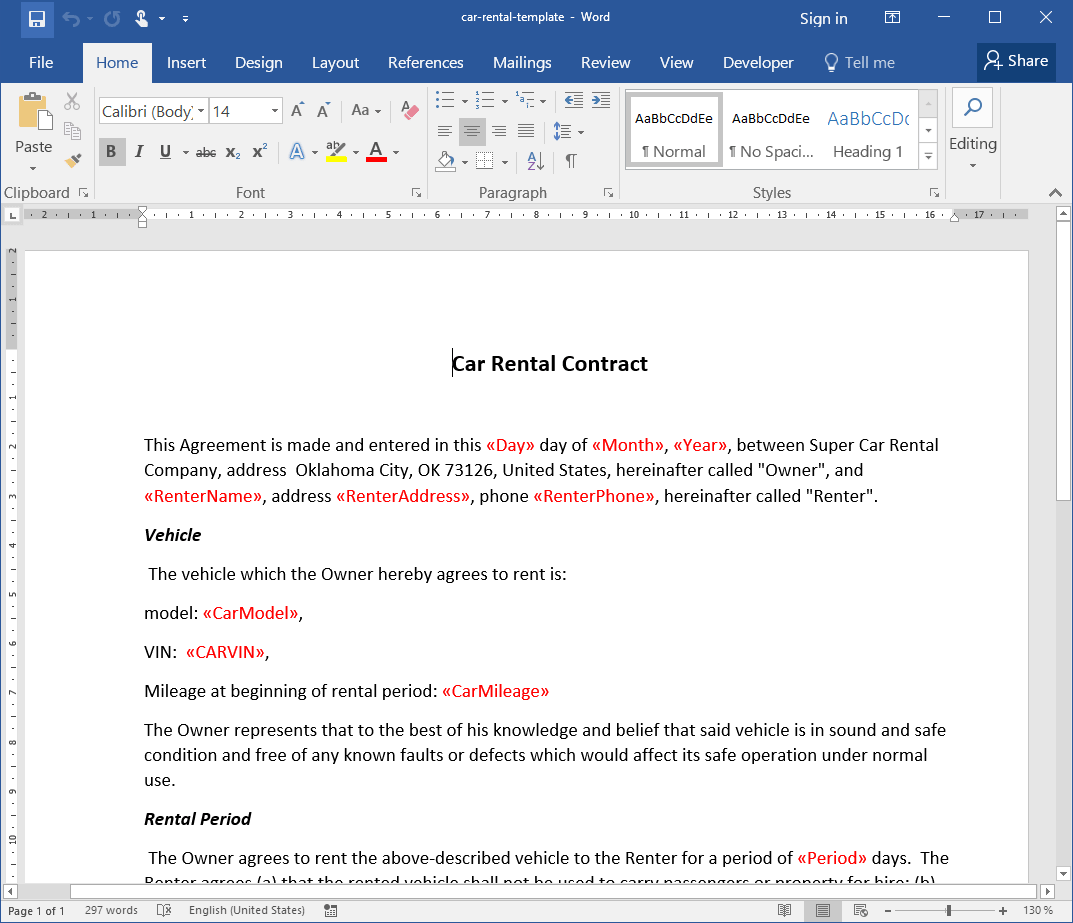1073x923 pixels.
Task: Enable center alignment
Action: pos(471,131)
